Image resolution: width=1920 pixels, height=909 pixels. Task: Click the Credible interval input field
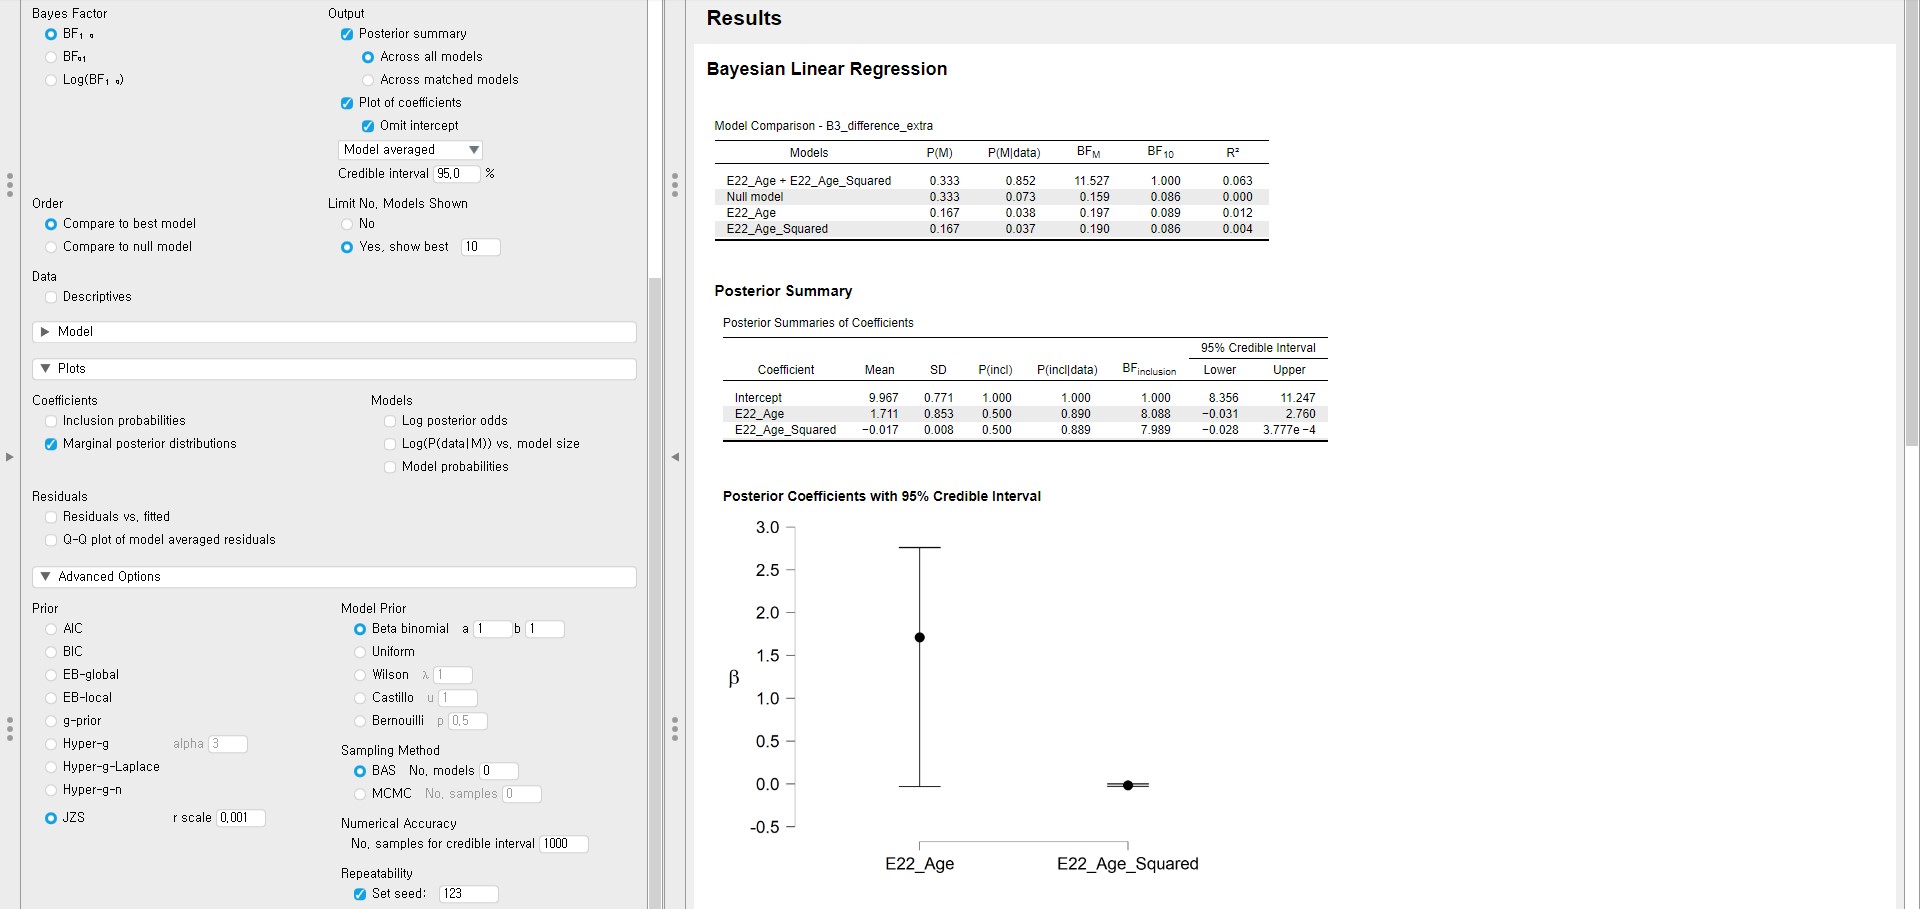click(x=456, y=174)
